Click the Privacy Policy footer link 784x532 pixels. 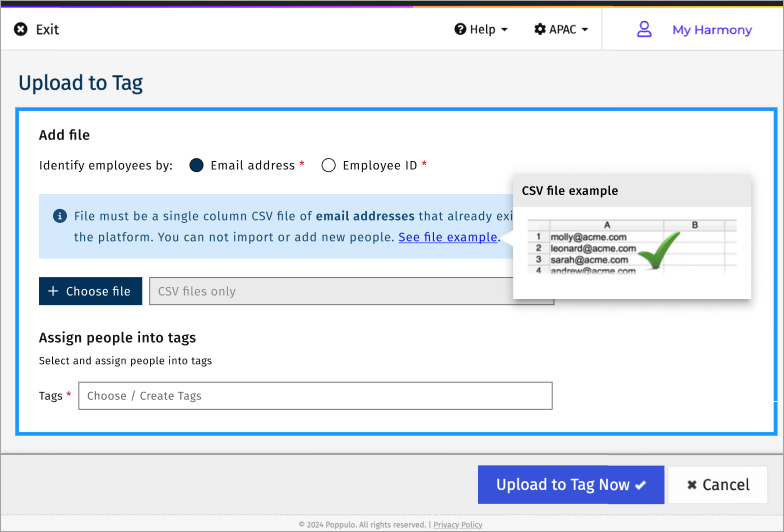[x=458, y=524]
